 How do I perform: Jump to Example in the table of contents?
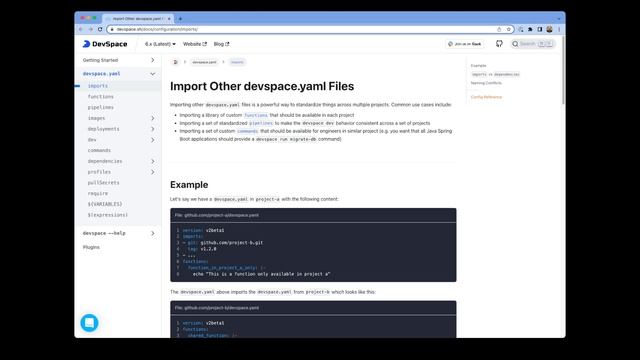[478, 66]
